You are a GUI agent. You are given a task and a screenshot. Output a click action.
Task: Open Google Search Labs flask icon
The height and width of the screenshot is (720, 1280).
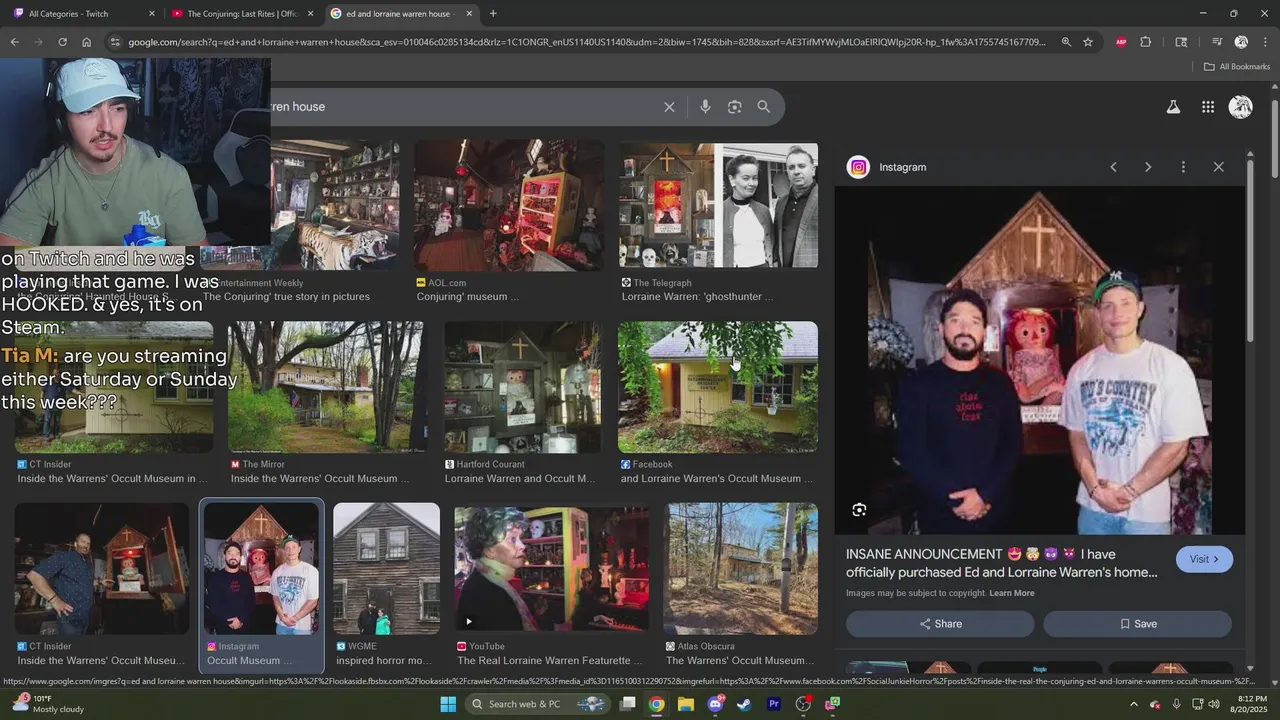pos(1173,107)
